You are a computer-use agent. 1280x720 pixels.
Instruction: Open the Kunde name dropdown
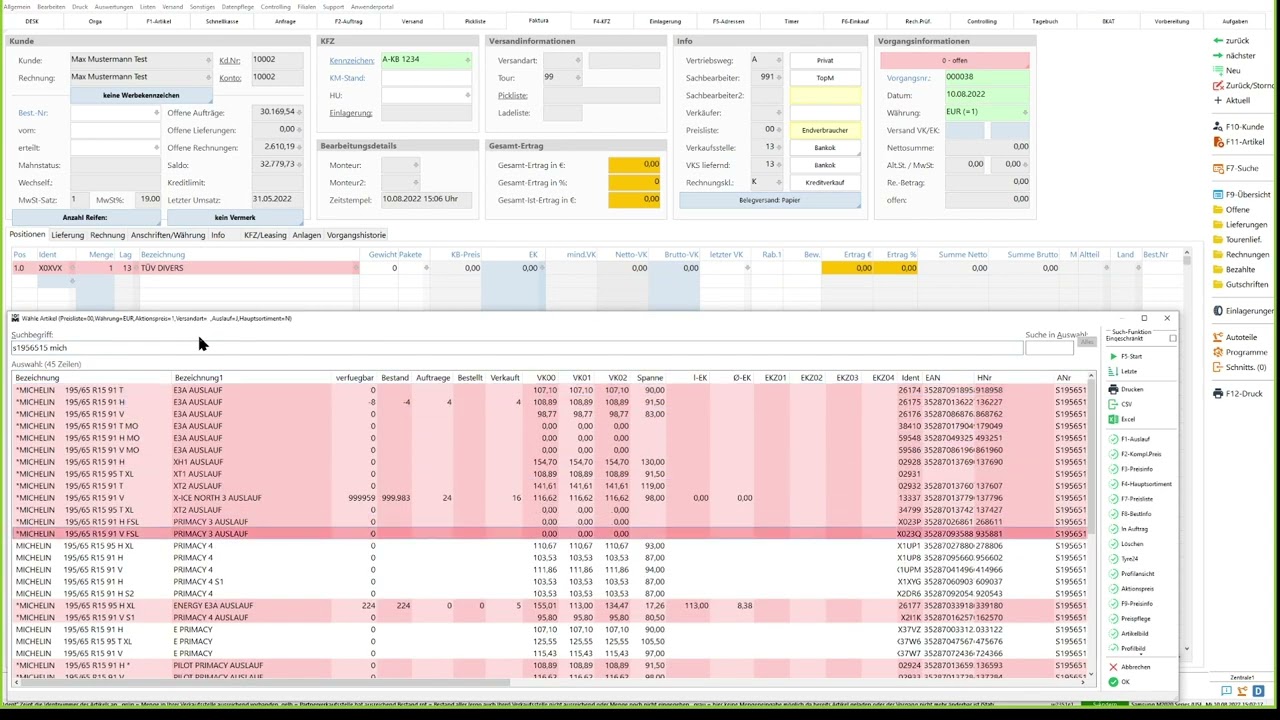(209, 60)
